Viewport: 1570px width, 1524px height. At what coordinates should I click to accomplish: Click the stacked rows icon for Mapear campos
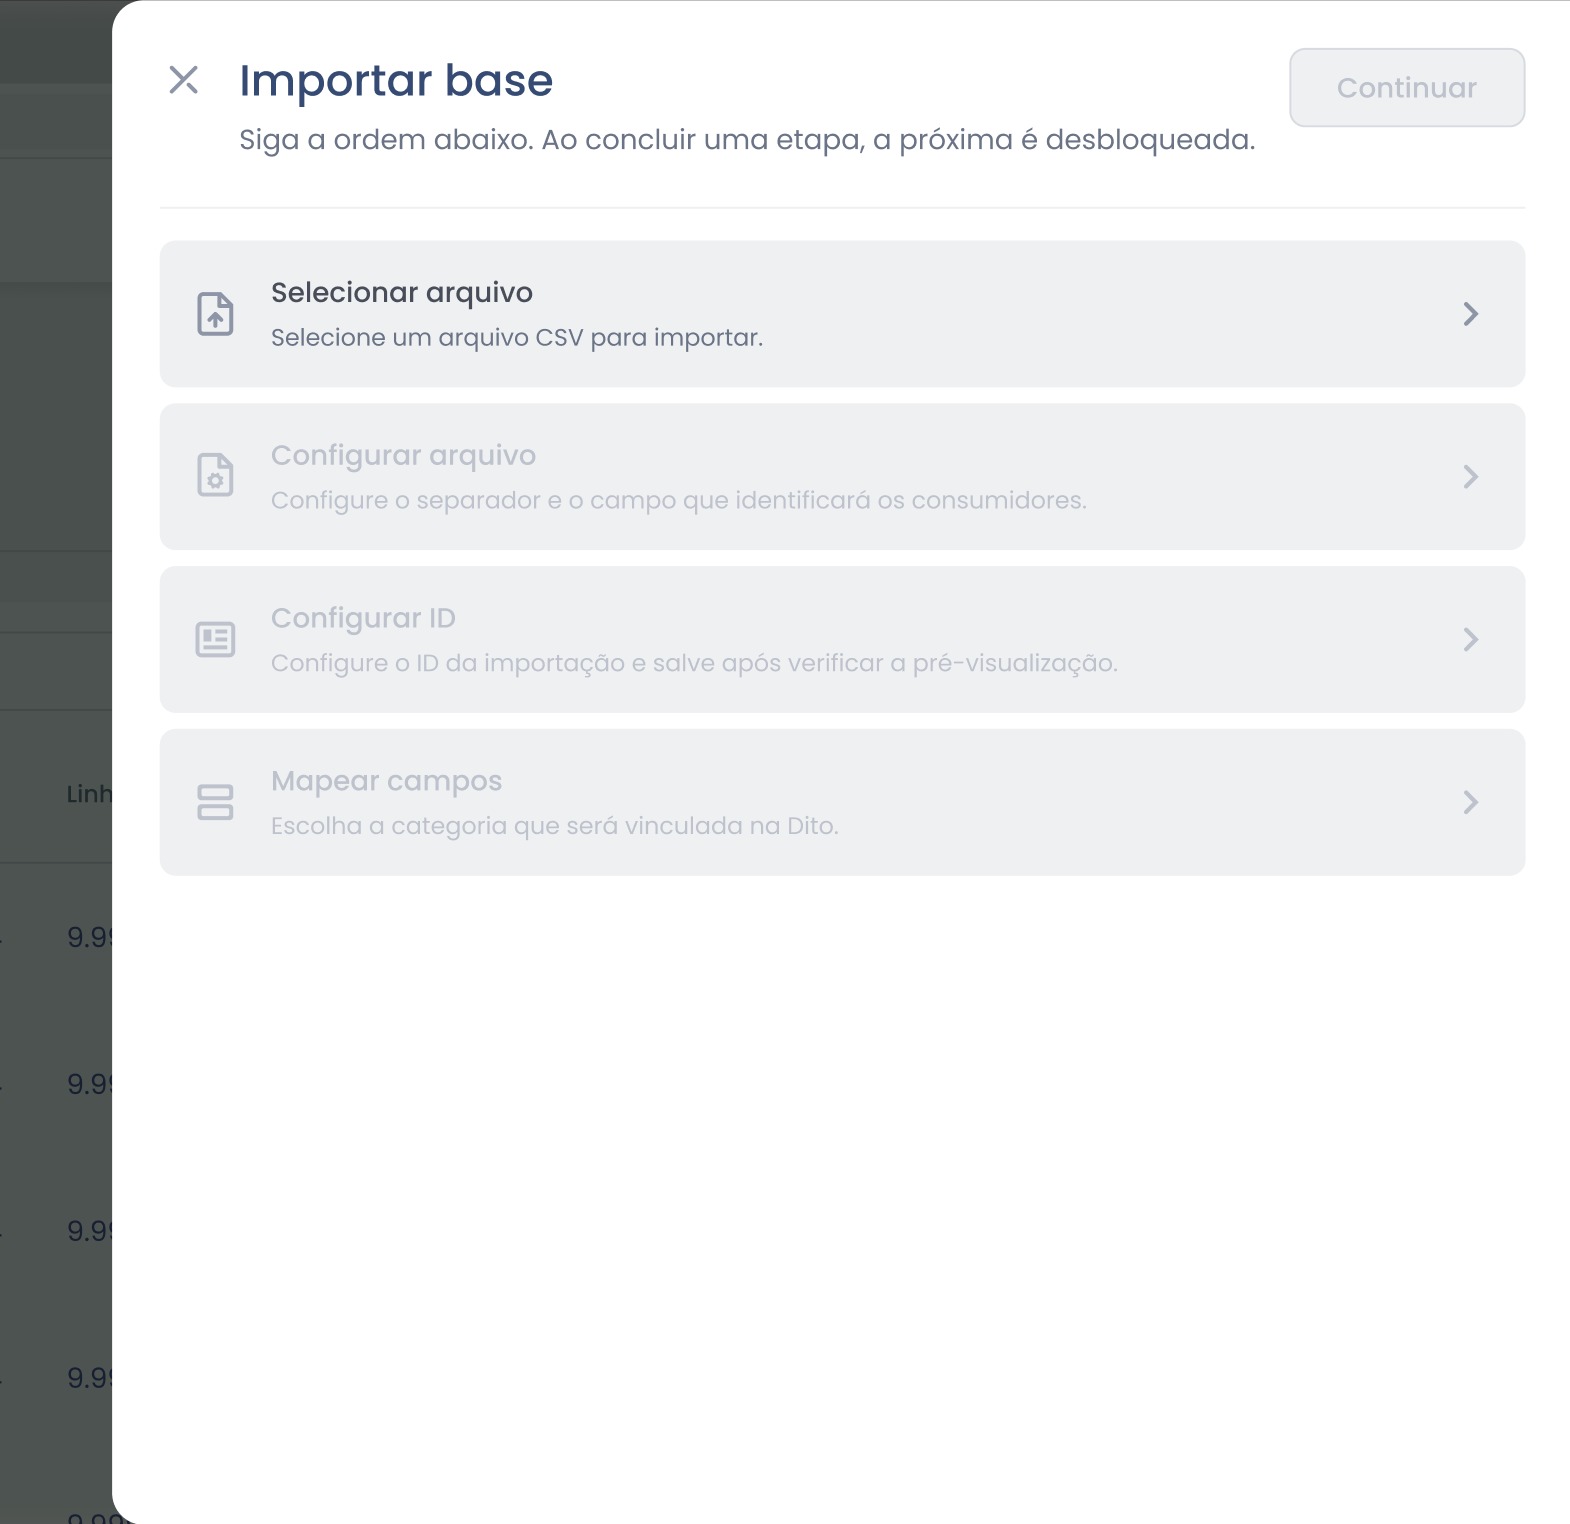(x=215, y=802)
